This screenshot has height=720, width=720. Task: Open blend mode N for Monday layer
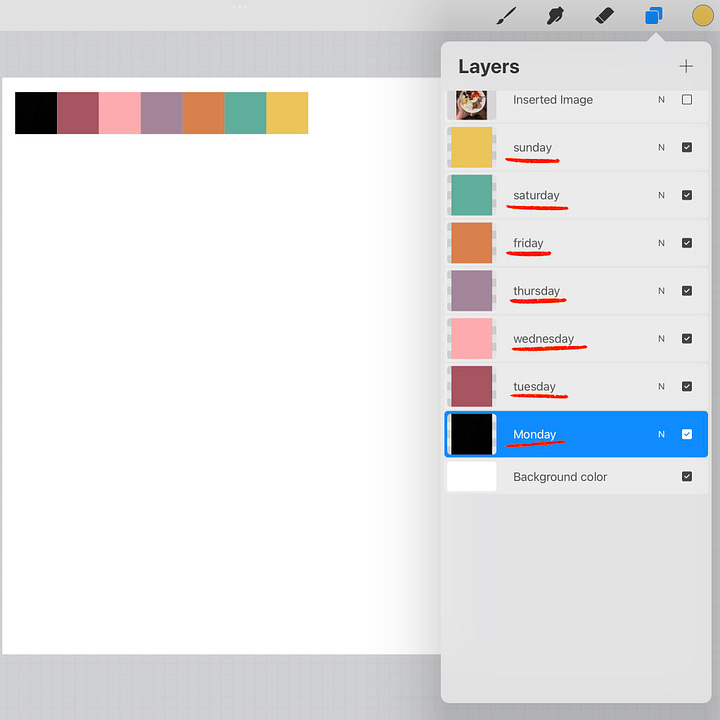pyautogui.click(x=661, y=434)
